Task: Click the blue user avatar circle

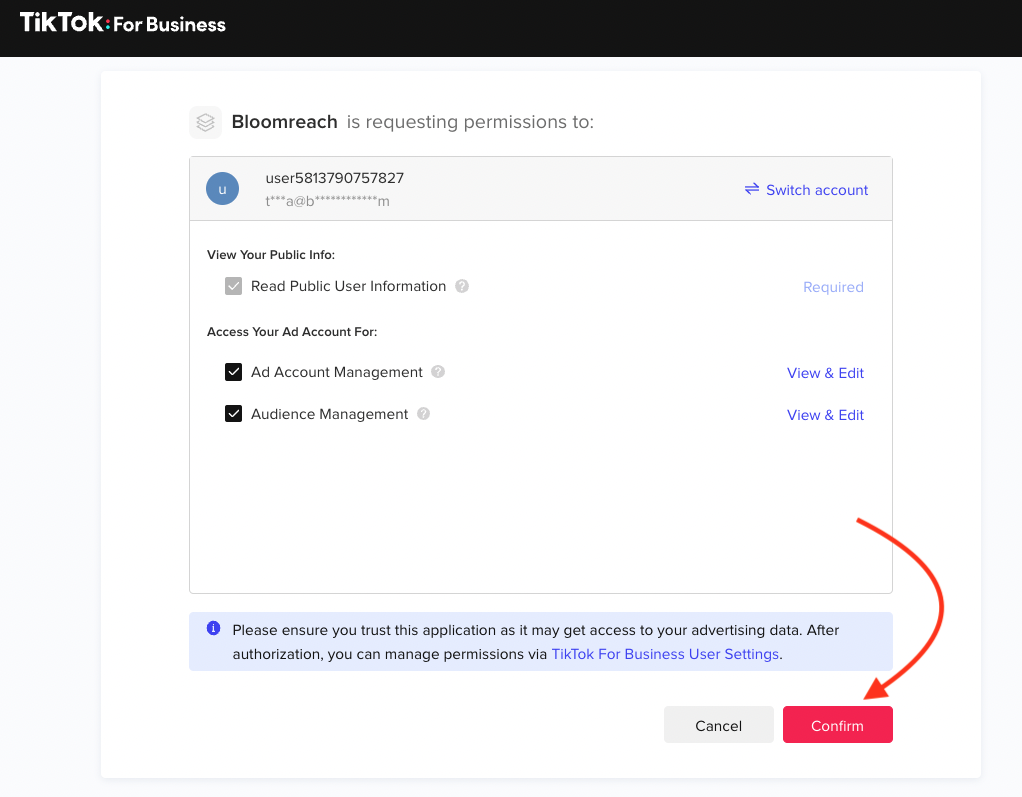Action: pos(222,189)
